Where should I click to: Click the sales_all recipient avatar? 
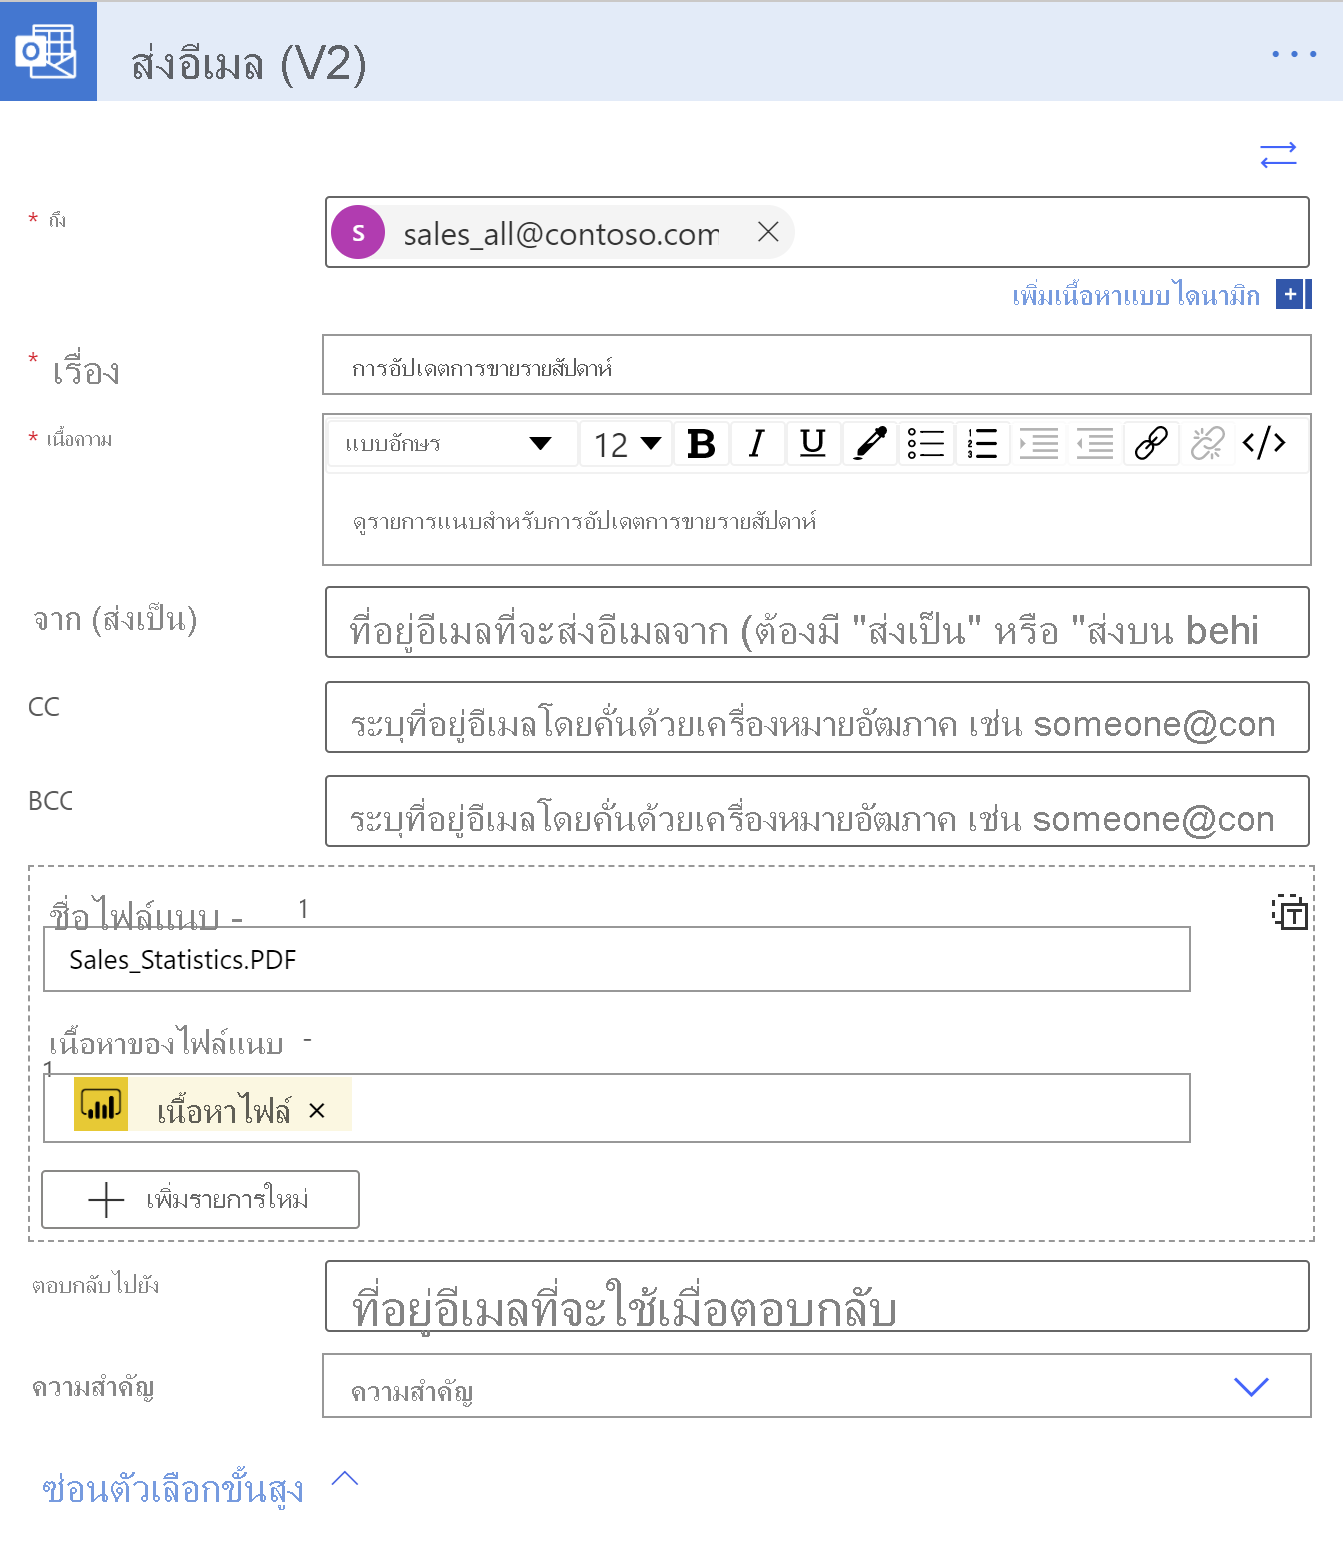358,232
